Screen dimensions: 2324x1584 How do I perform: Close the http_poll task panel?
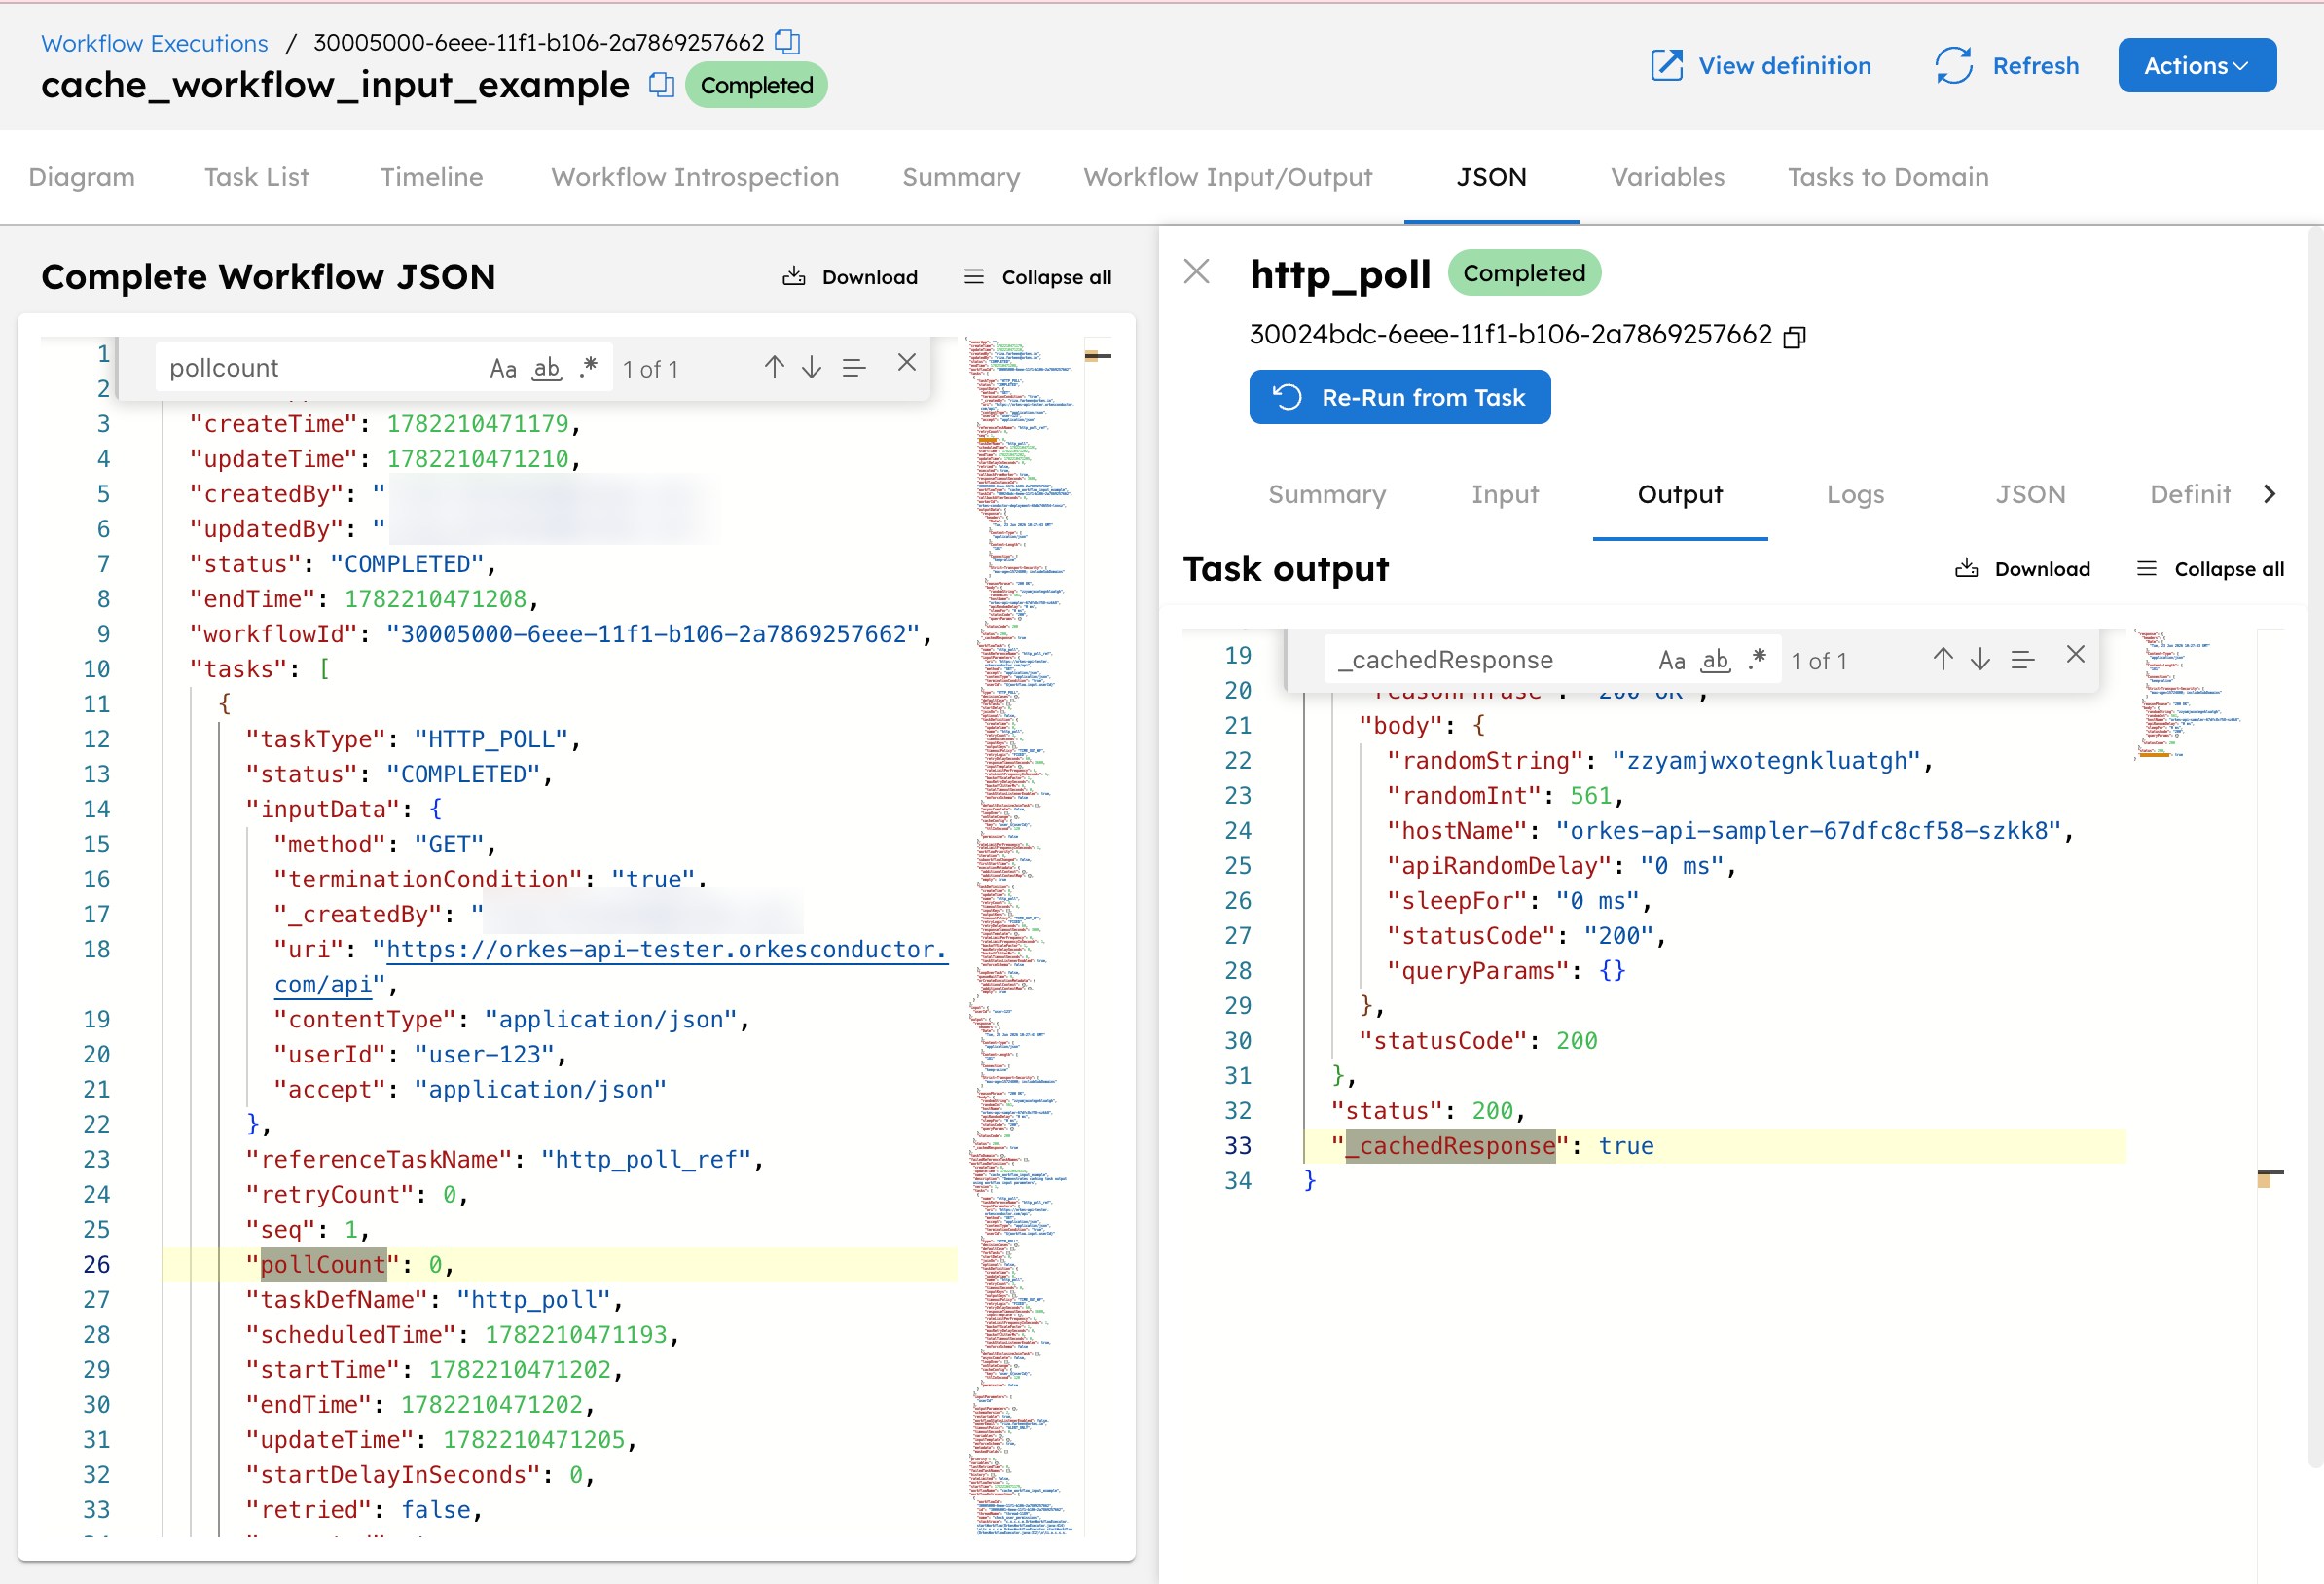(1196, 271)
